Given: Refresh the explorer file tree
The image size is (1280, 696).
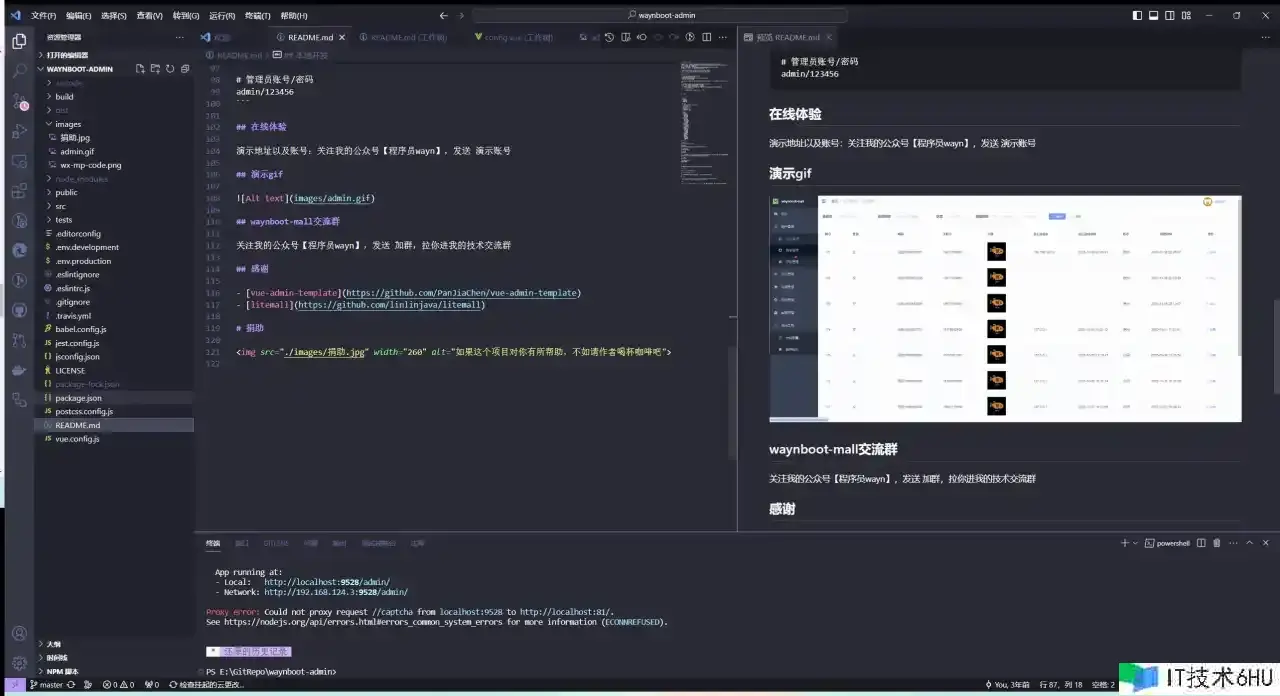Looking at the screenshot, I should [x=170, y=69].
